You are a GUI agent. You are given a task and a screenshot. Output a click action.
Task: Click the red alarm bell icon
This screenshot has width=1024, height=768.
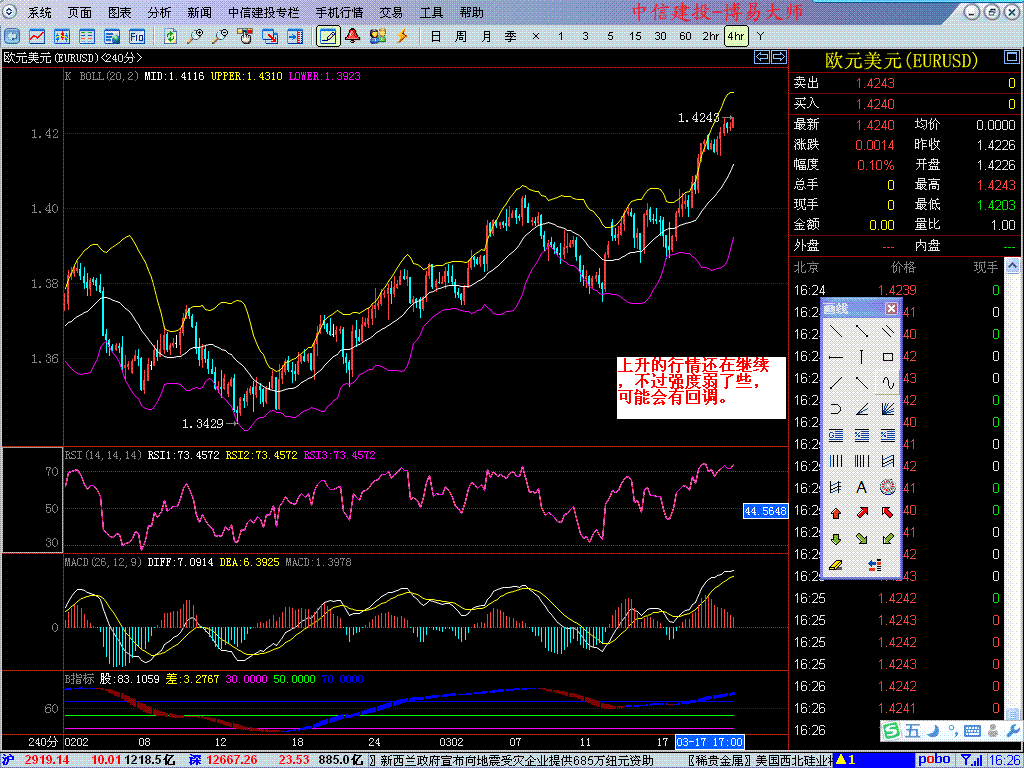353,37
